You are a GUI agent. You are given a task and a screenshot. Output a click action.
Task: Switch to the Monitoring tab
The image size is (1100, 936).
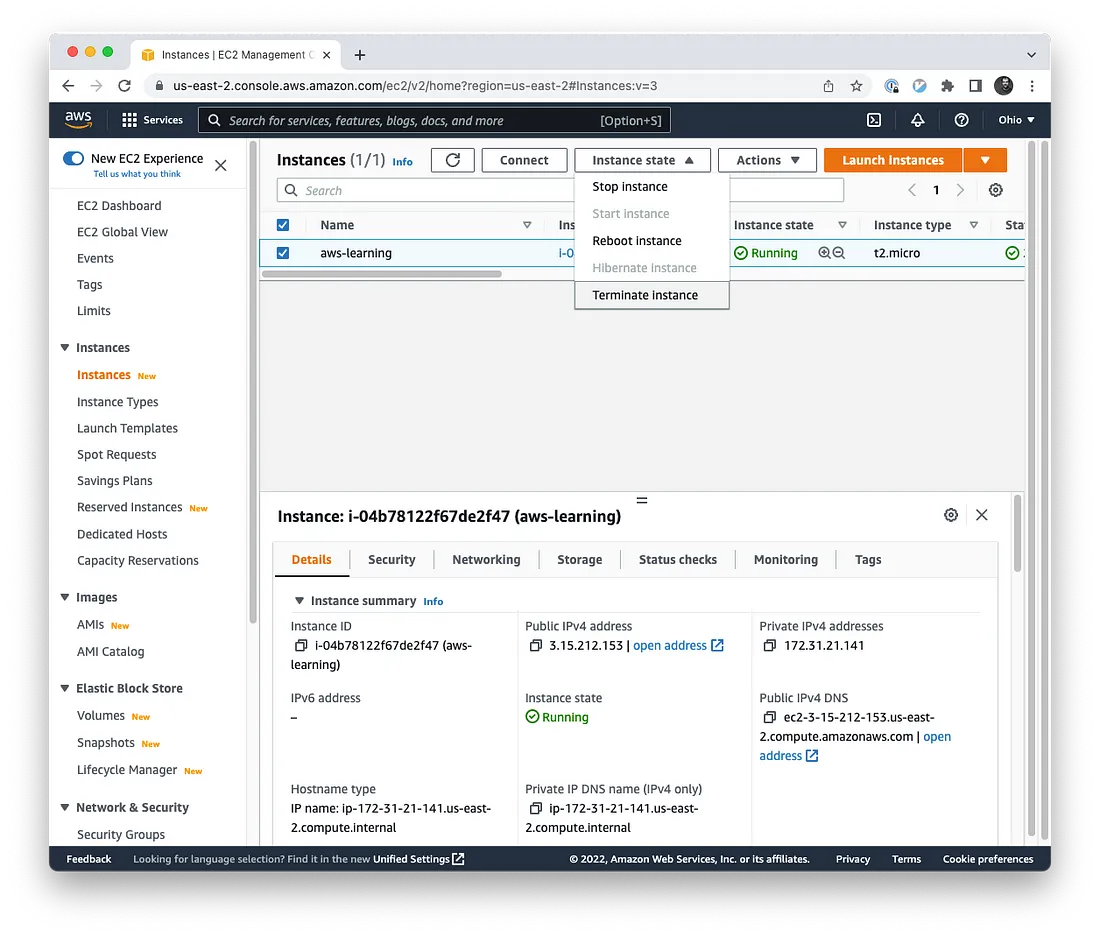(x=786, y=559)
